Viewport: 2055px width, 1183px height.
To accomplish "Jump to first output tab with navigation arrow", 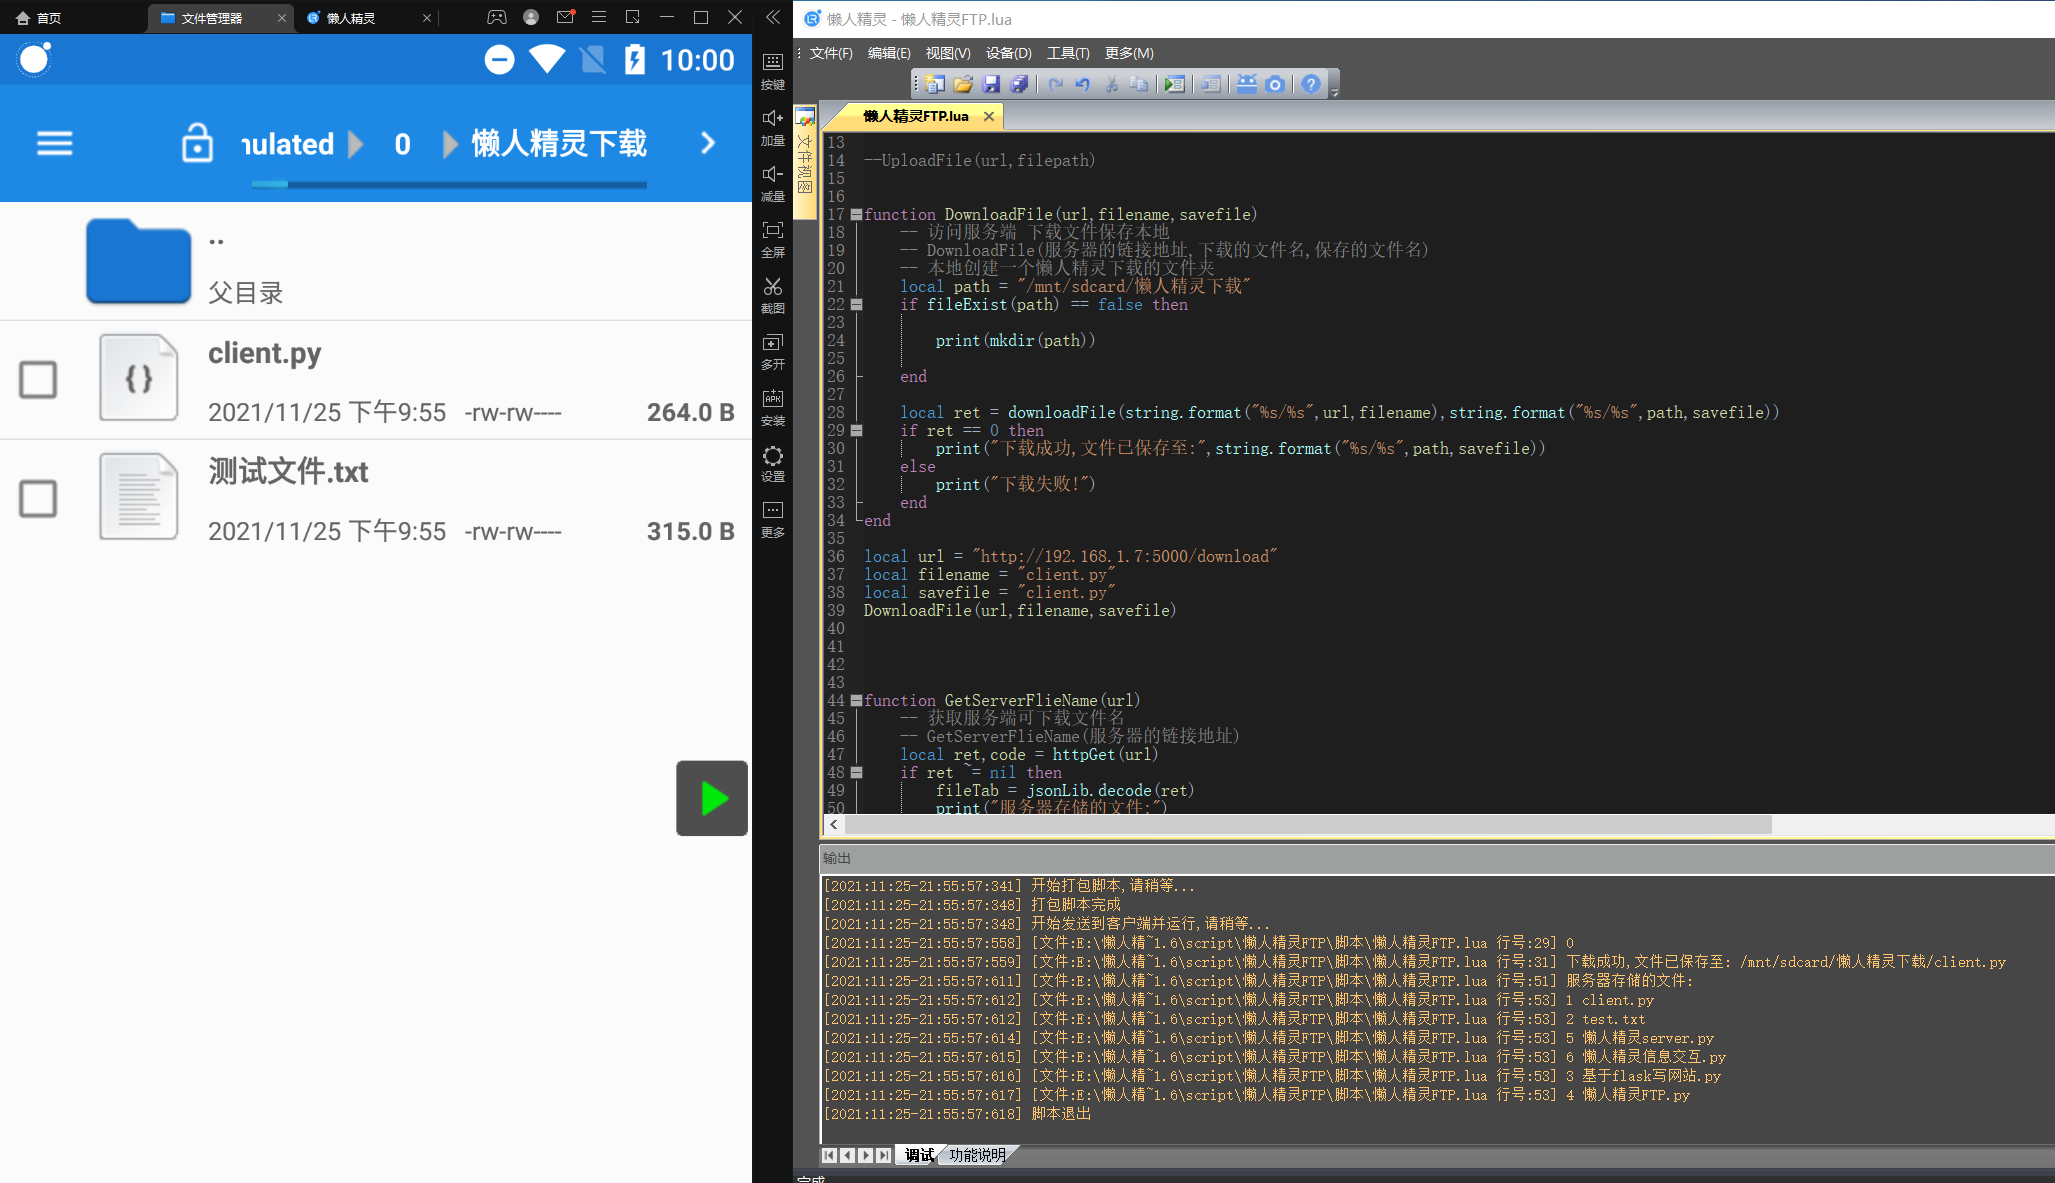I will tap(830, 1155).
